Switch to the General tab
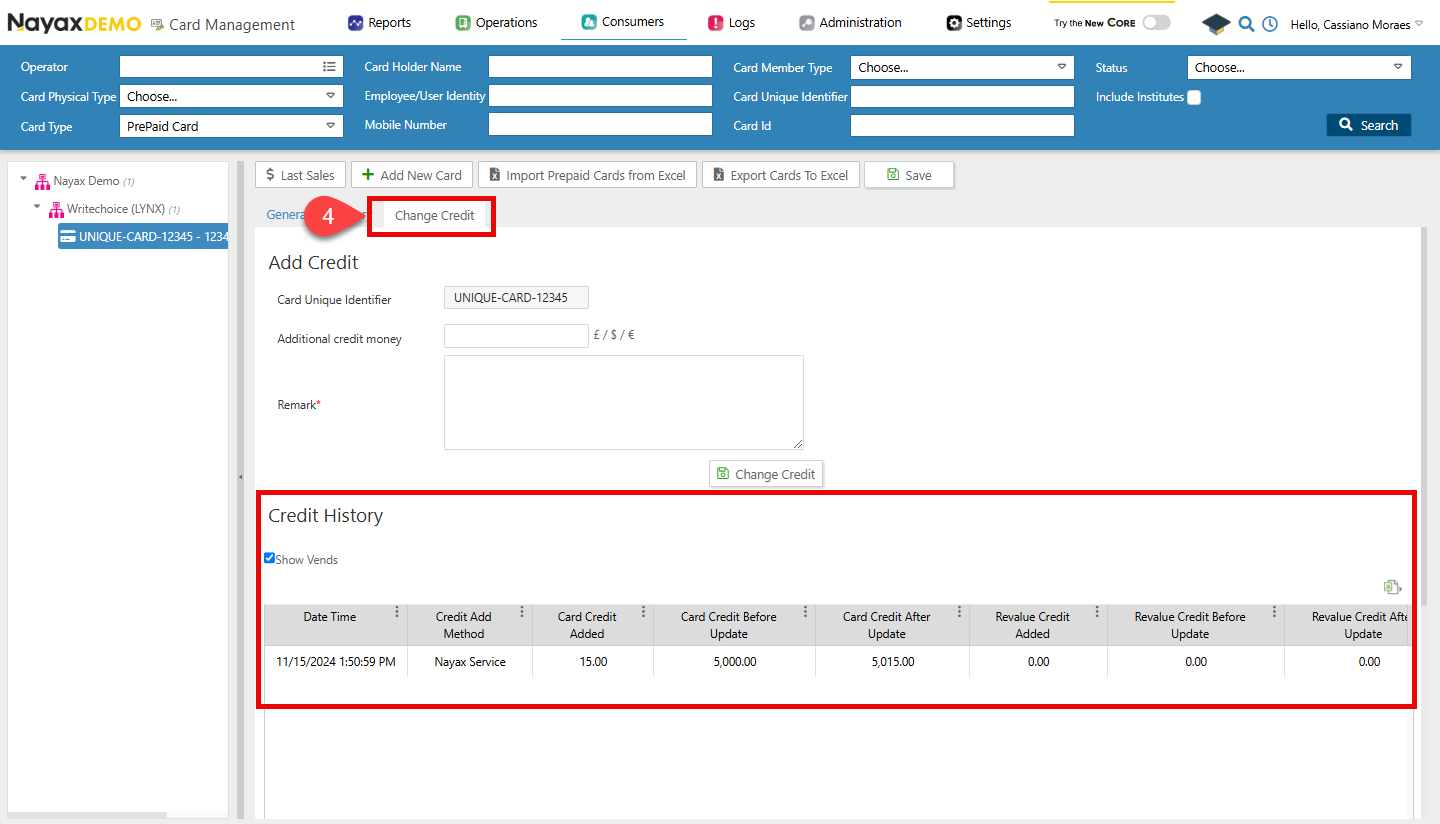The height and width of the screenshot is (824, 1440). click(x=285, y=215)
